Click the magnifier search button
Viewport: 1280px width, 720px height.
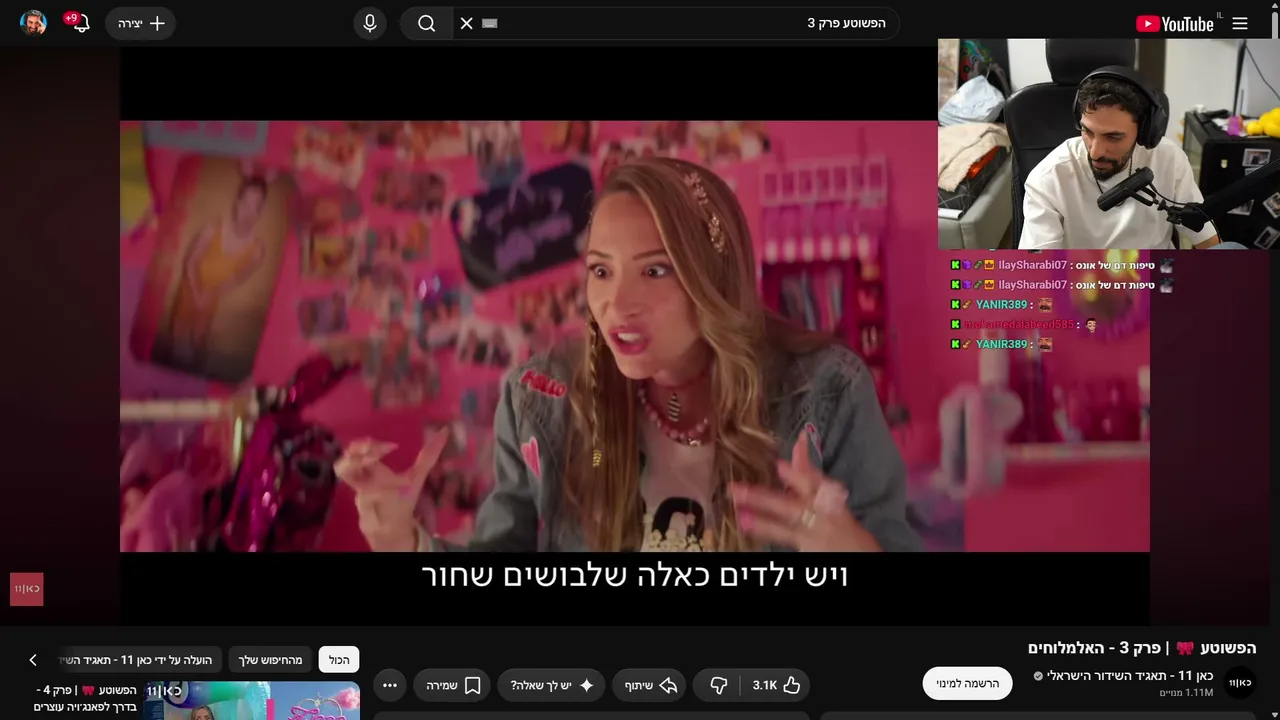click(427, 23)
